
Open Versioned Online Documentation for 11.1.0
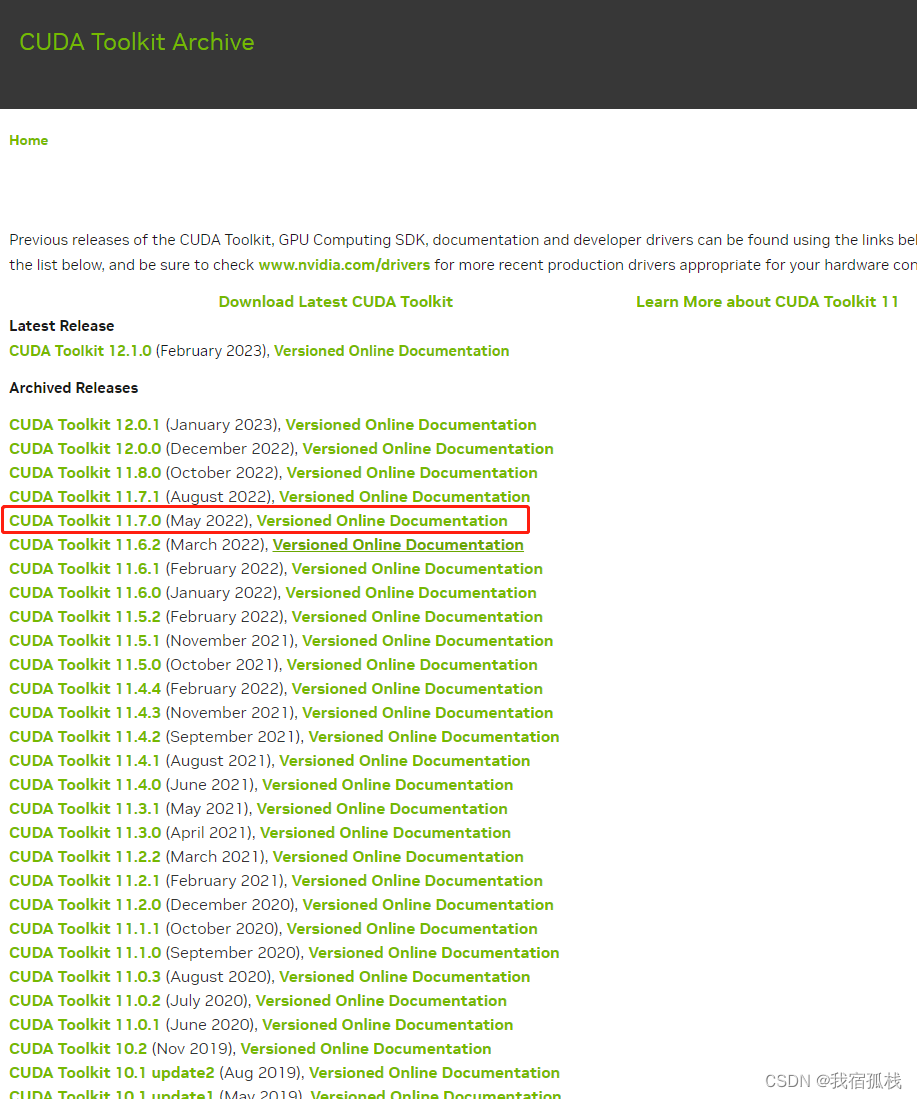[x=434, y=953]
